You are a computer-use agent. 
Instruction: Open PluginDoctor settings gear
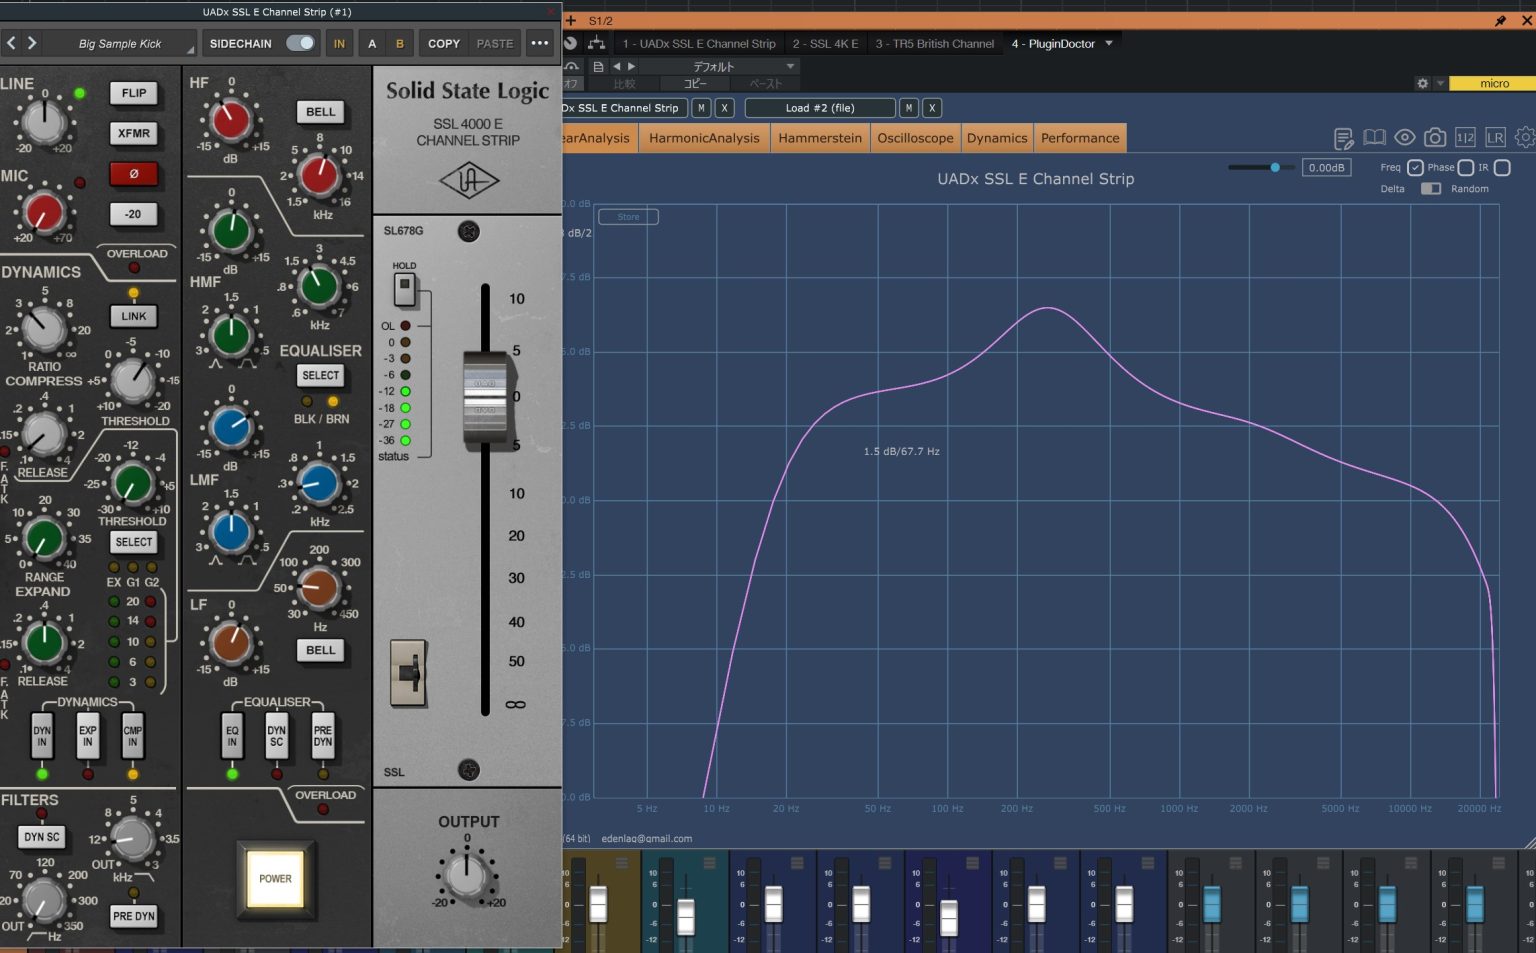[x=1525, y=137]
